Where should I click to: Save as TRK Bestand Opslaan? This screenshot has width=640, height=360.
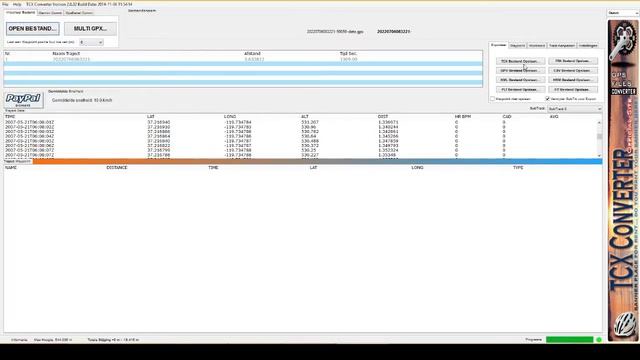(x=573, y=61)
